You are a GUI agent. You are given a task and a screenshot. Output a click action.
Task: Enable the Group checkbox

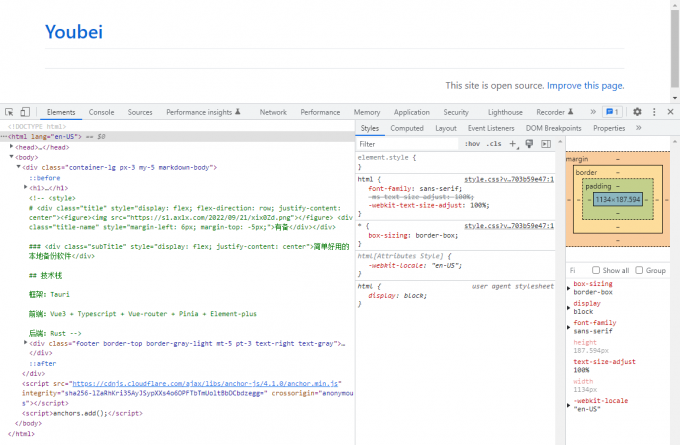639,270
